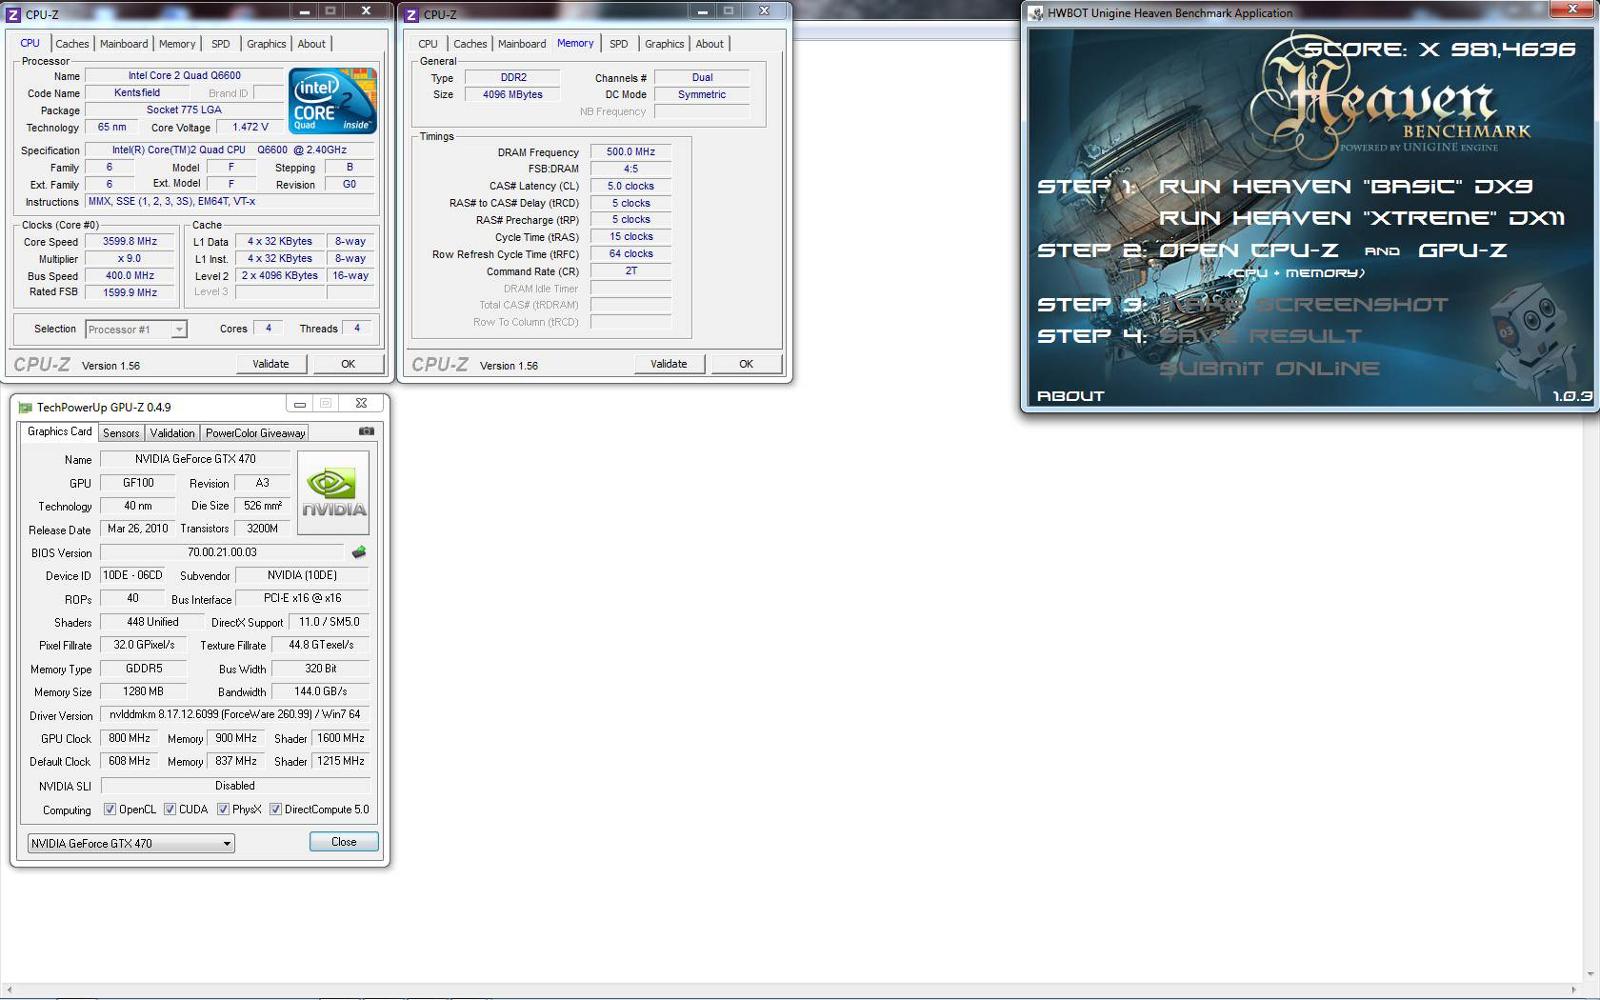The image size is (1600, 1000).
Task: Click OK in the first CPU-Z window
Action: pyautogui.click(x=348, y=364)
